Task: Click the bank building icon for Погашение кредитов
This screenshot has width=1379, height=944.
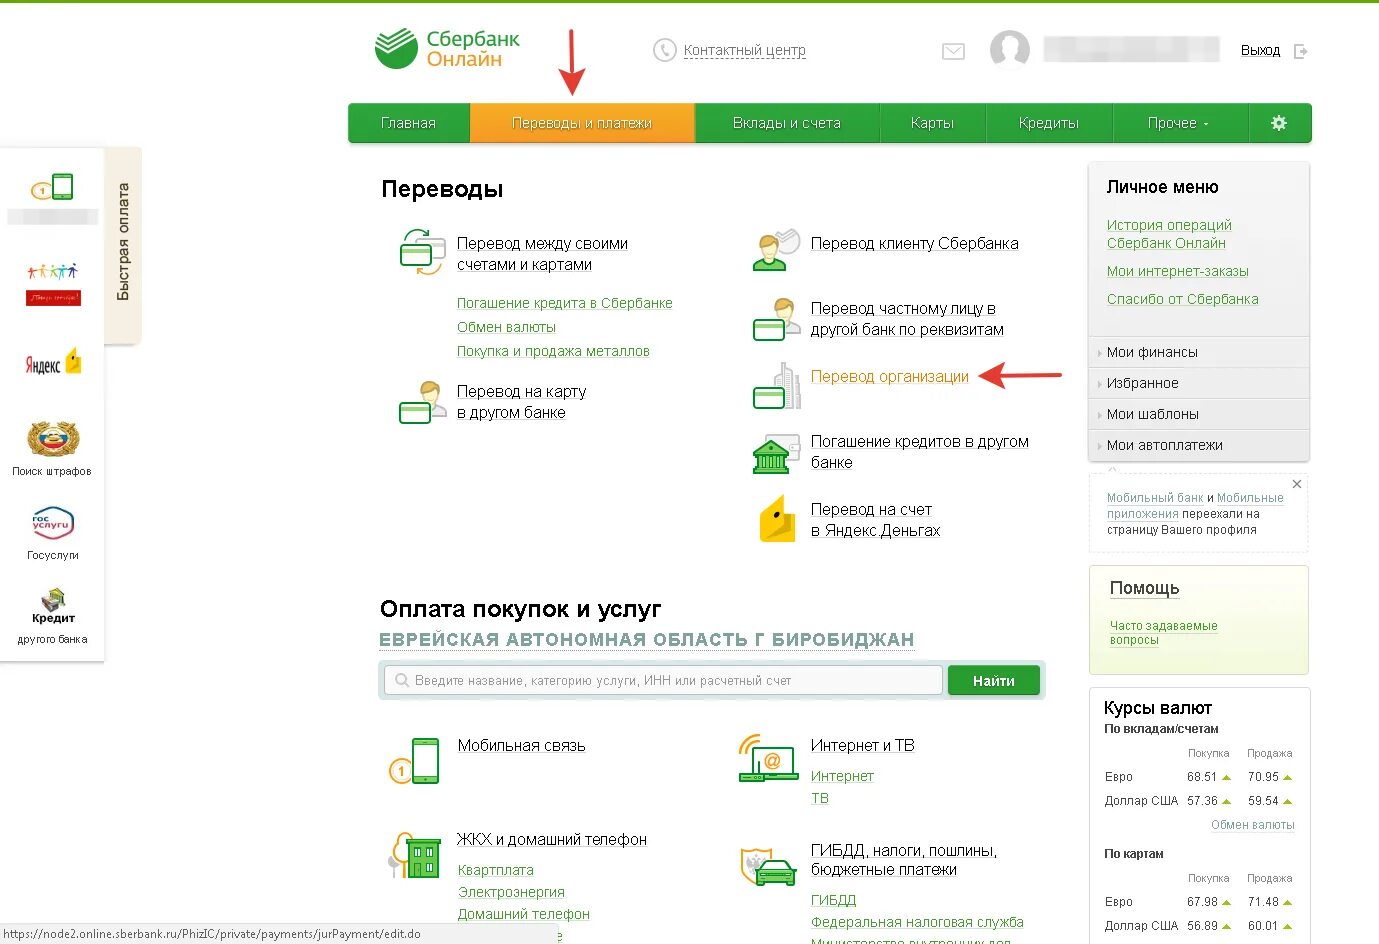Action: pyautogui.click(x=776, y=454)
